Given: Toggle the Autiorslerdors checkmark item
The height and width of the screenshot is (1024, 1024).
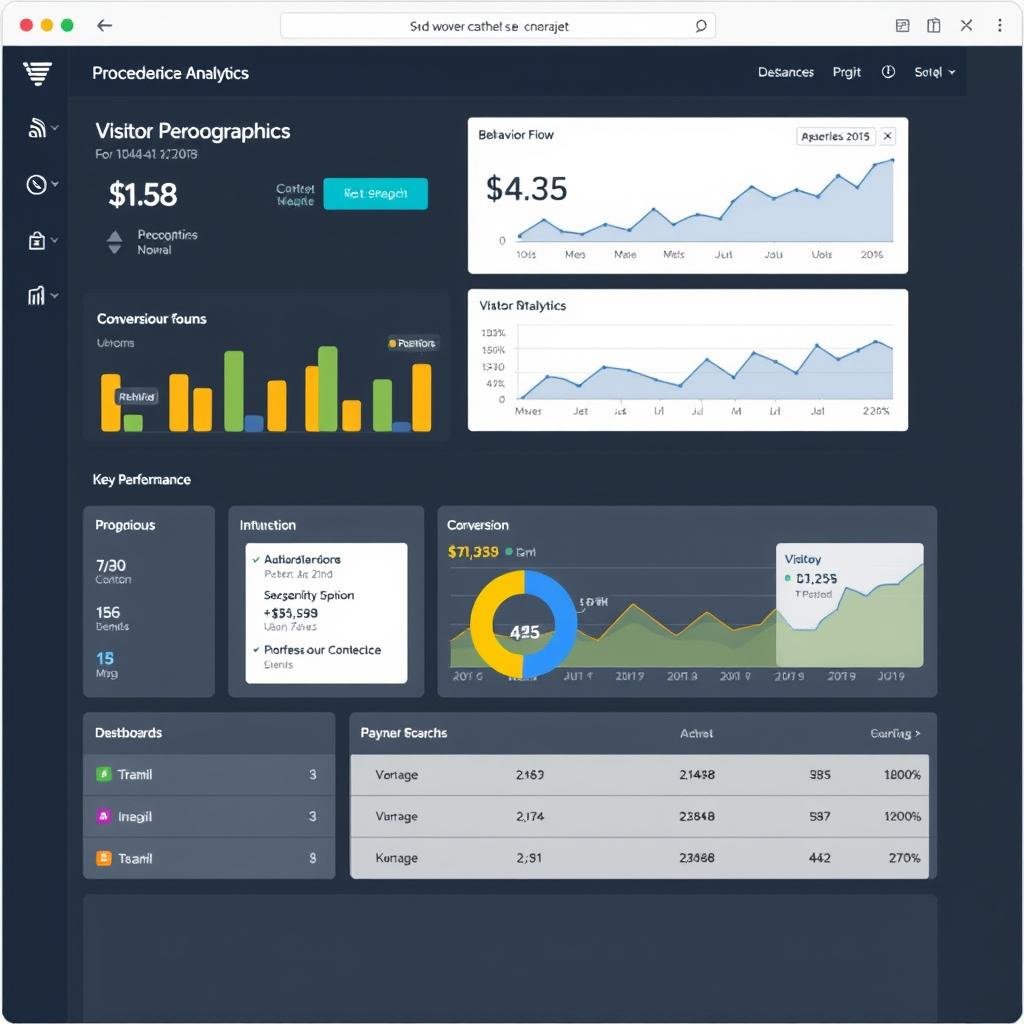Looking at the screenshot, I should coord(257,560).
